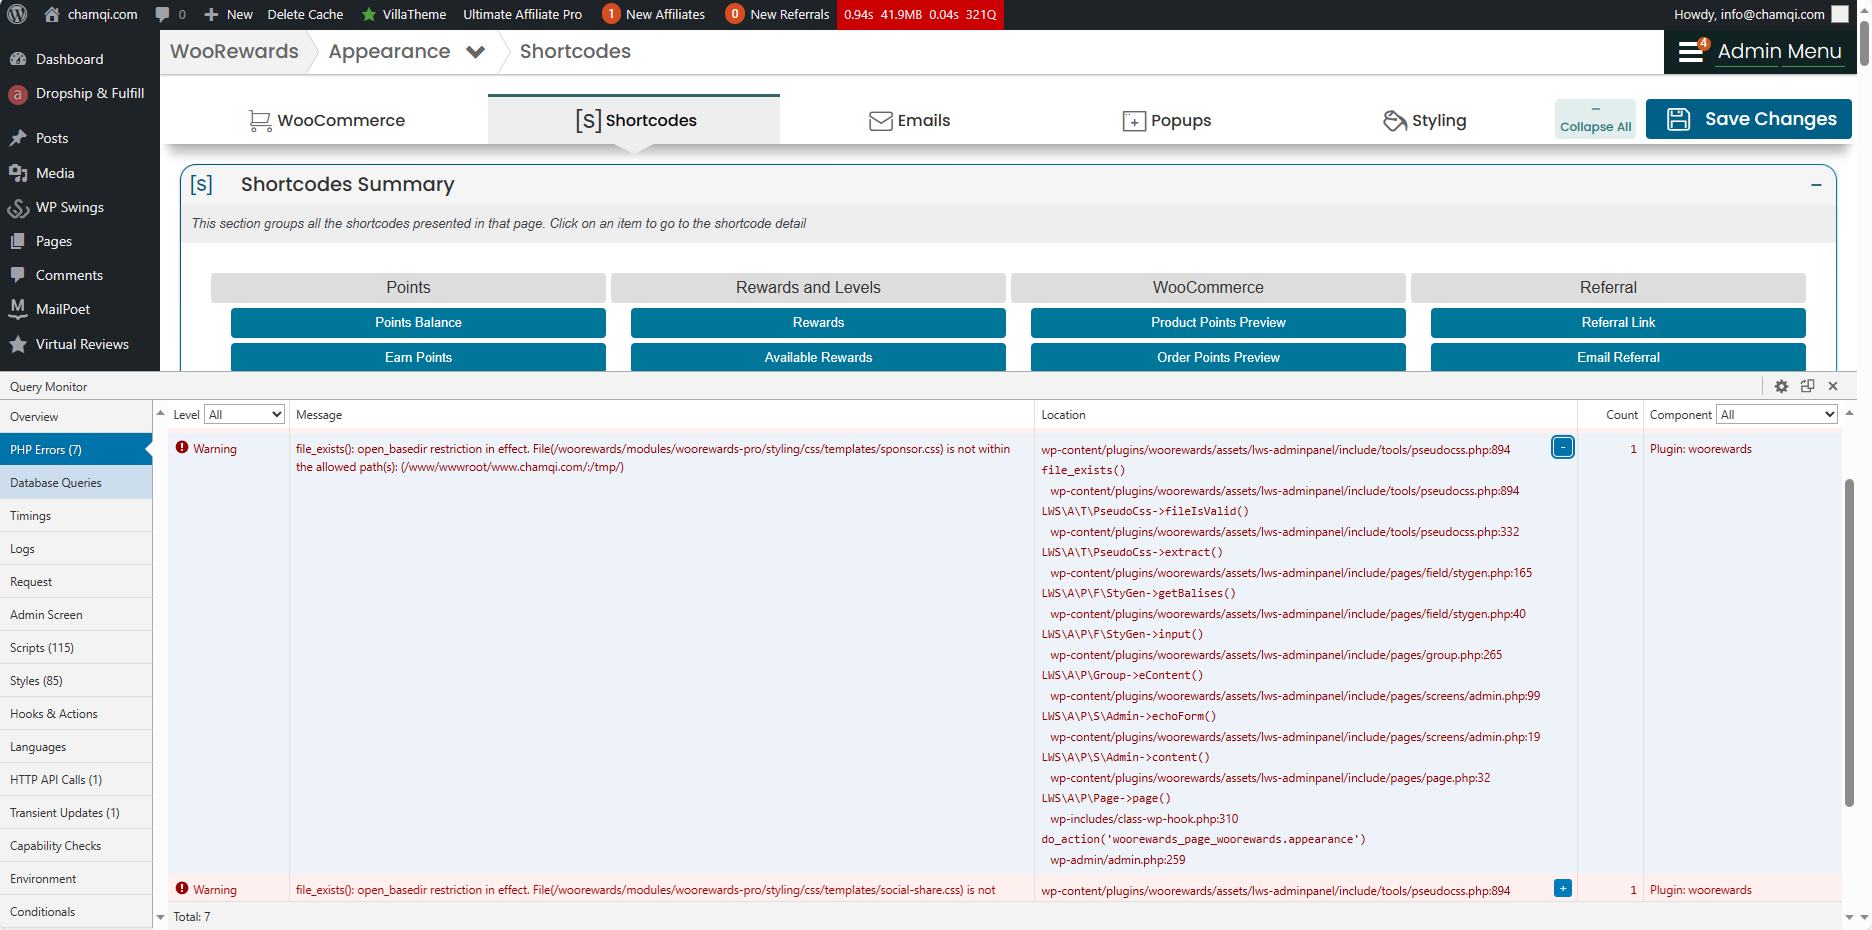Image resolution: width=1872 pixels, height=930 pixels.
Task: Open HTTP API Calls (1) panel
Action: (76, 780)
